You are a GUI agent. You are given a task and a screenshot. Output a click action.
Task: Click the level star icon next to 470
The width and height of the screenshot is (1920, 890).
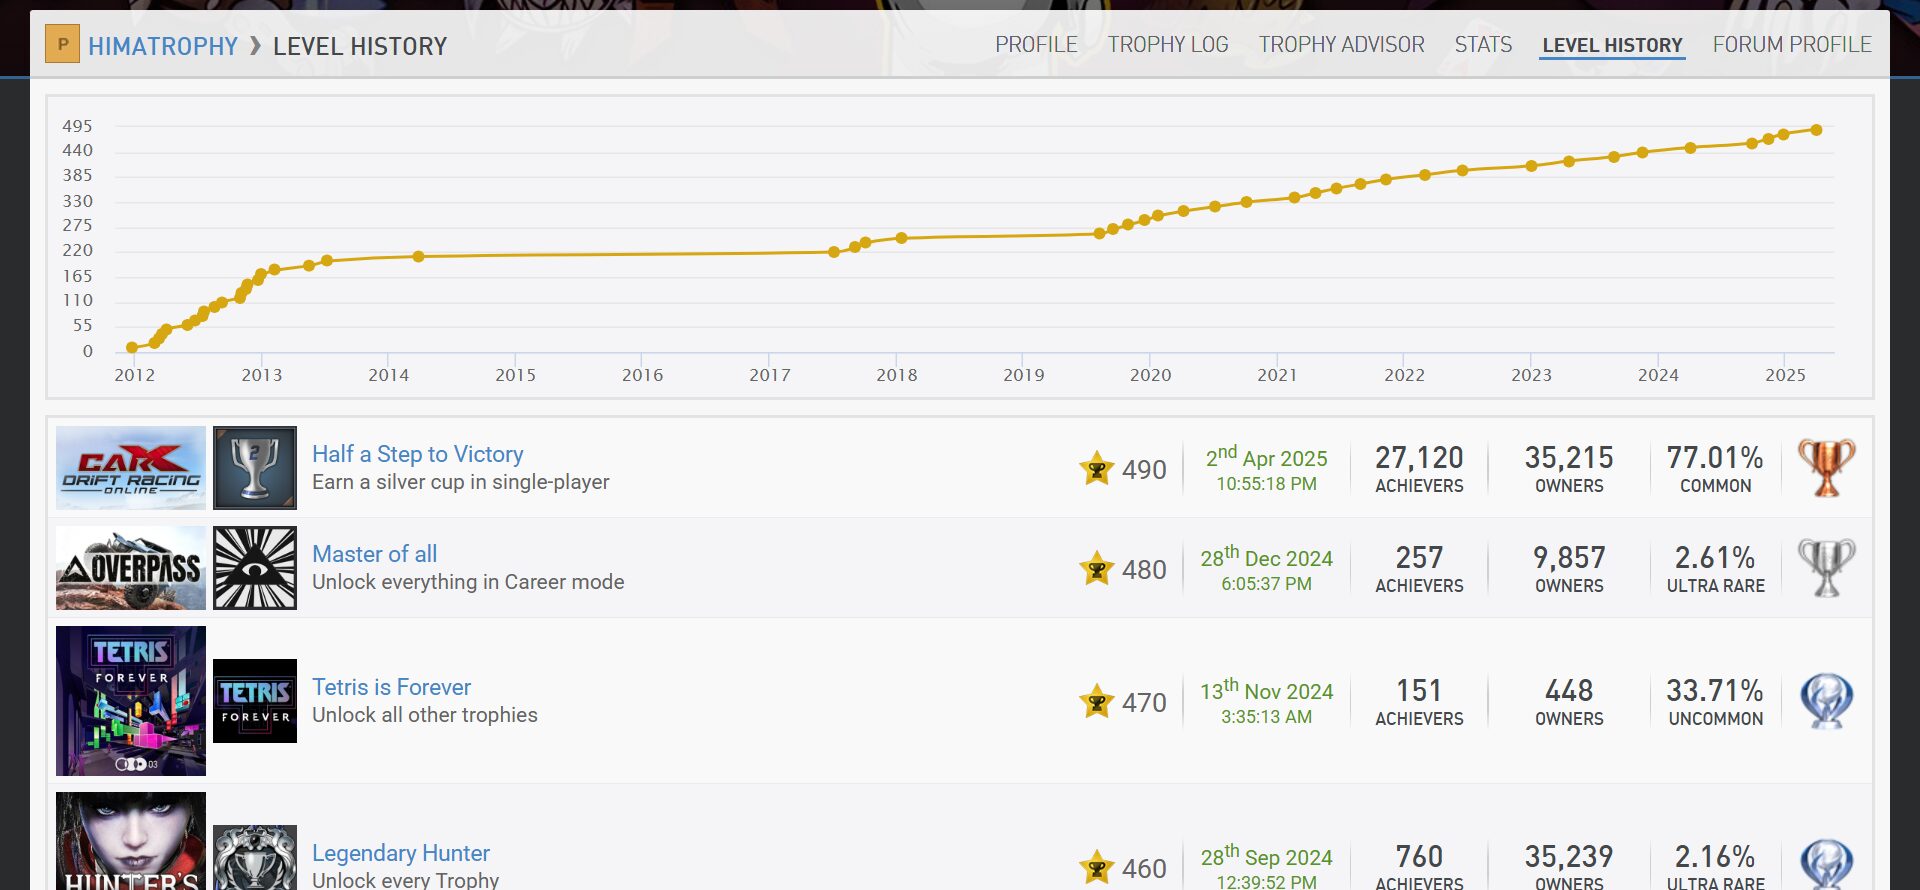[1097, 702]
